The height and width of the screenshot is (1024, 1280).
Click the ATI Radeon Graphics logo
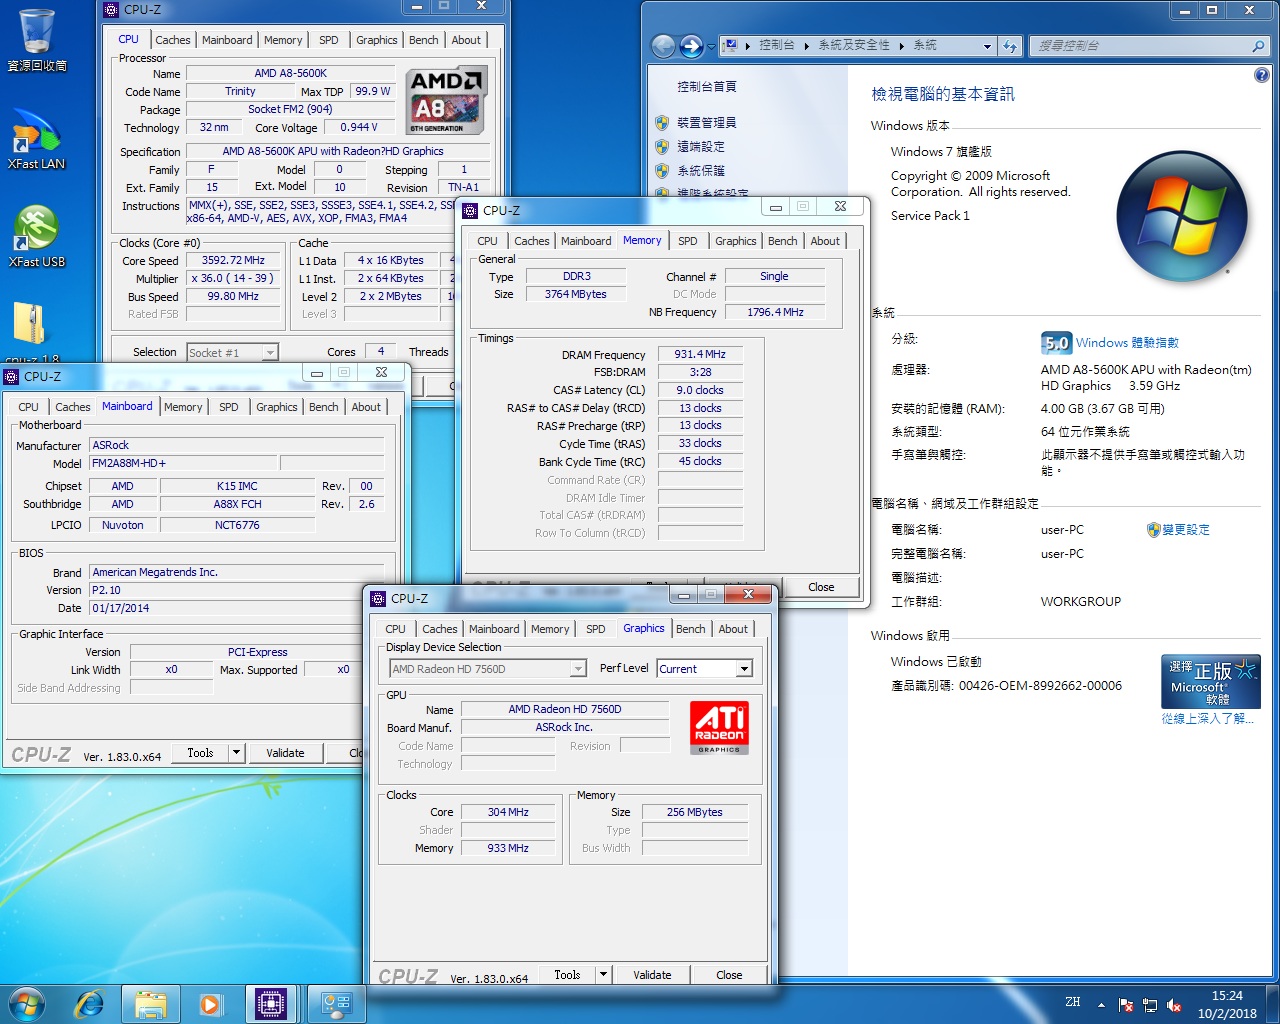(719, 727)
